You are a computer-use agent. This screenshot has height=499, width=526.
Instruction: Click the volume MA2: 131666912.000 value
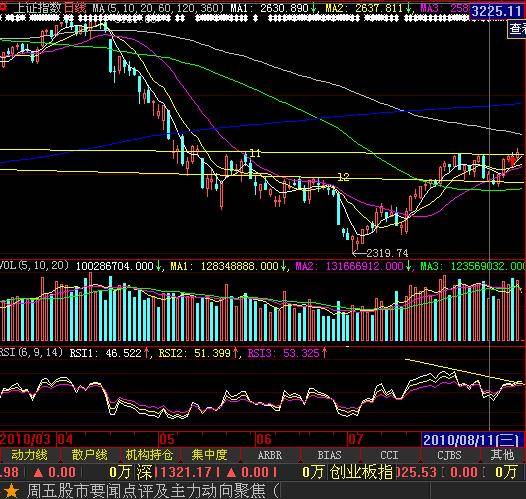pyautogui.click(x=349, y=266)
